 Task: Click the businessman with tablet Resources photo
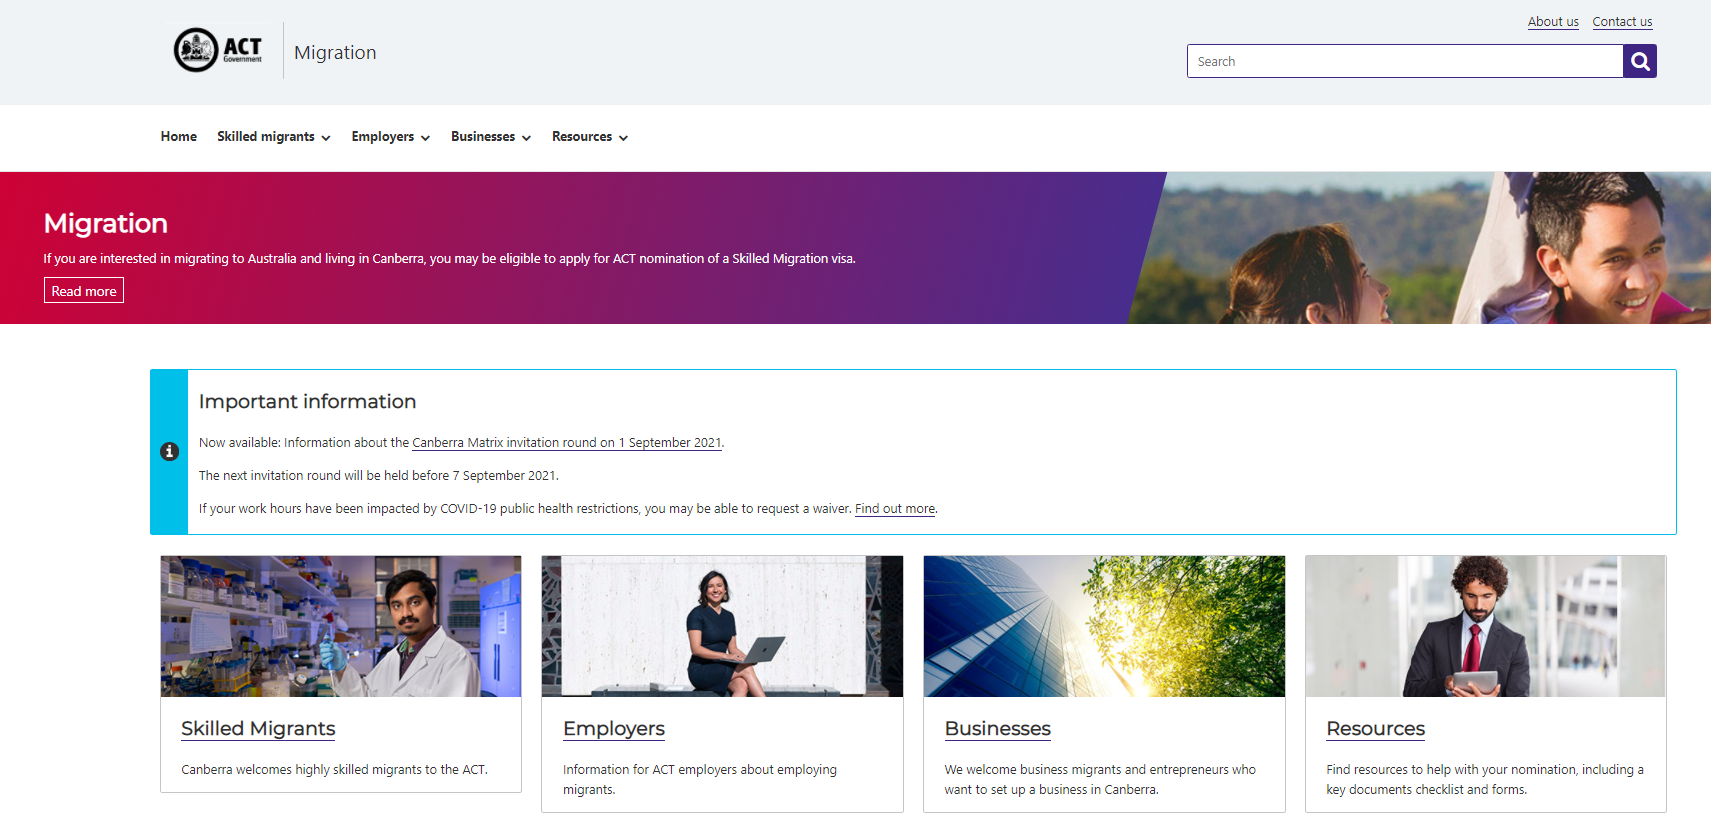click(1486, 626)
